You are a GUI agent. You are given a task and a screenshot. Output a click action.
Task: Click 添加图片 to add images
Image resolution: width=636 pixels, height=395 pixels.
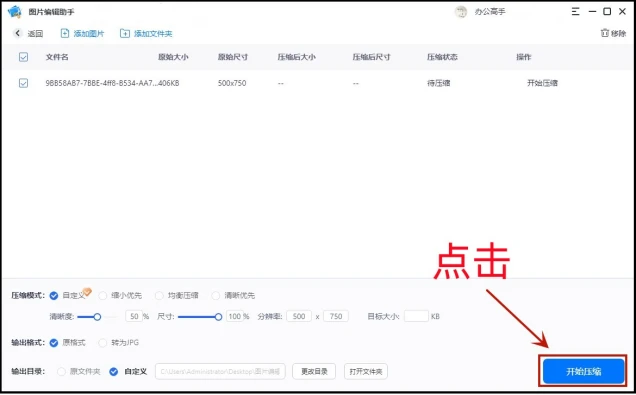pyautogui.click(x=83, y=33)
